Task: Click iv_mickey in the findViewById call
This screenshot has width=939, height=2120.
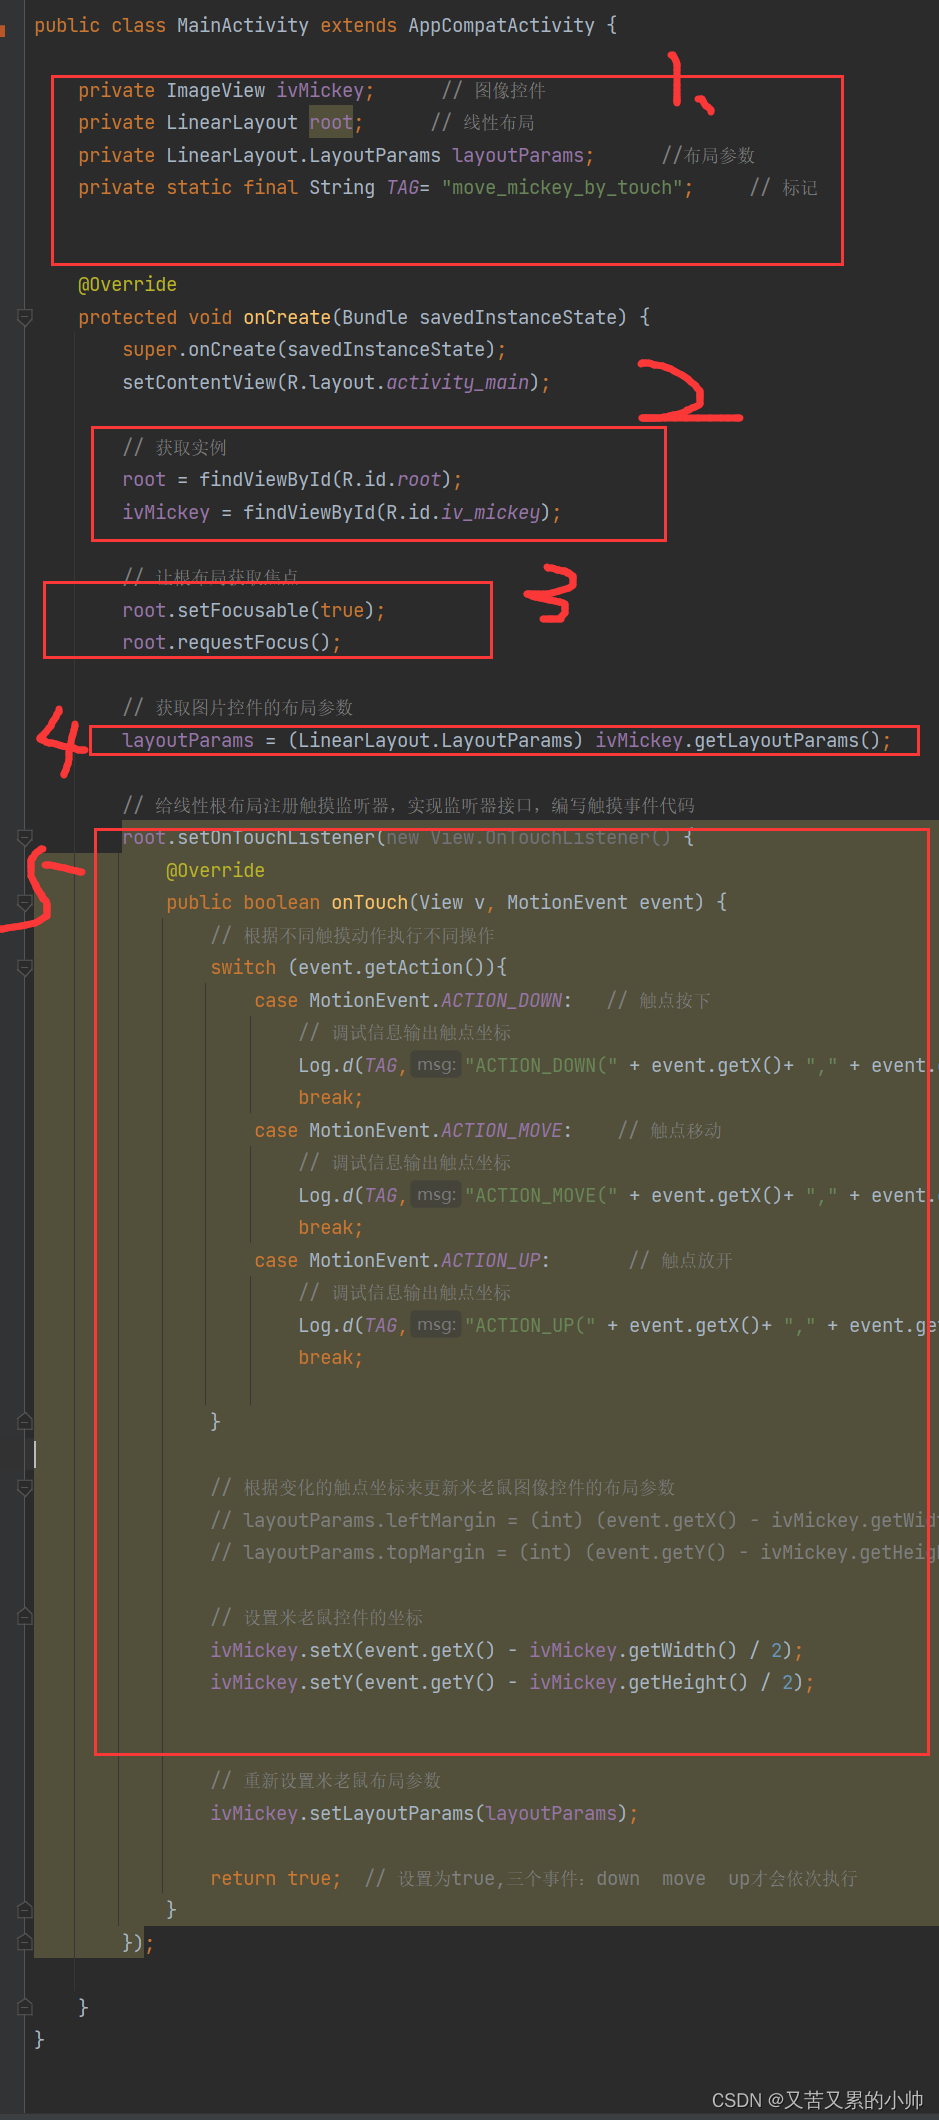Action: (x=490, y=513)
